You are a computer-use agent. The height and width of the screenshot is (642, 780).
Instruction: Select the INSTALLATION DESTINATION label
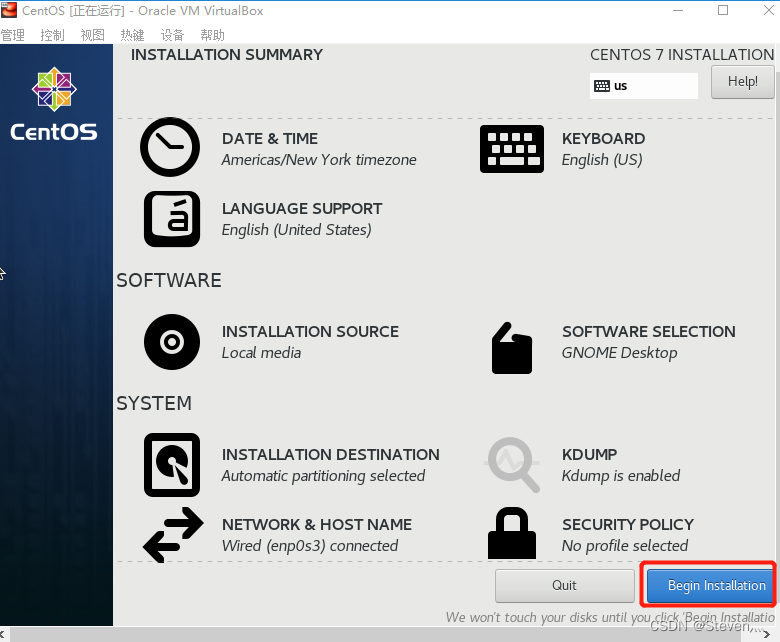pyautogui.click(x=330, y=455)
